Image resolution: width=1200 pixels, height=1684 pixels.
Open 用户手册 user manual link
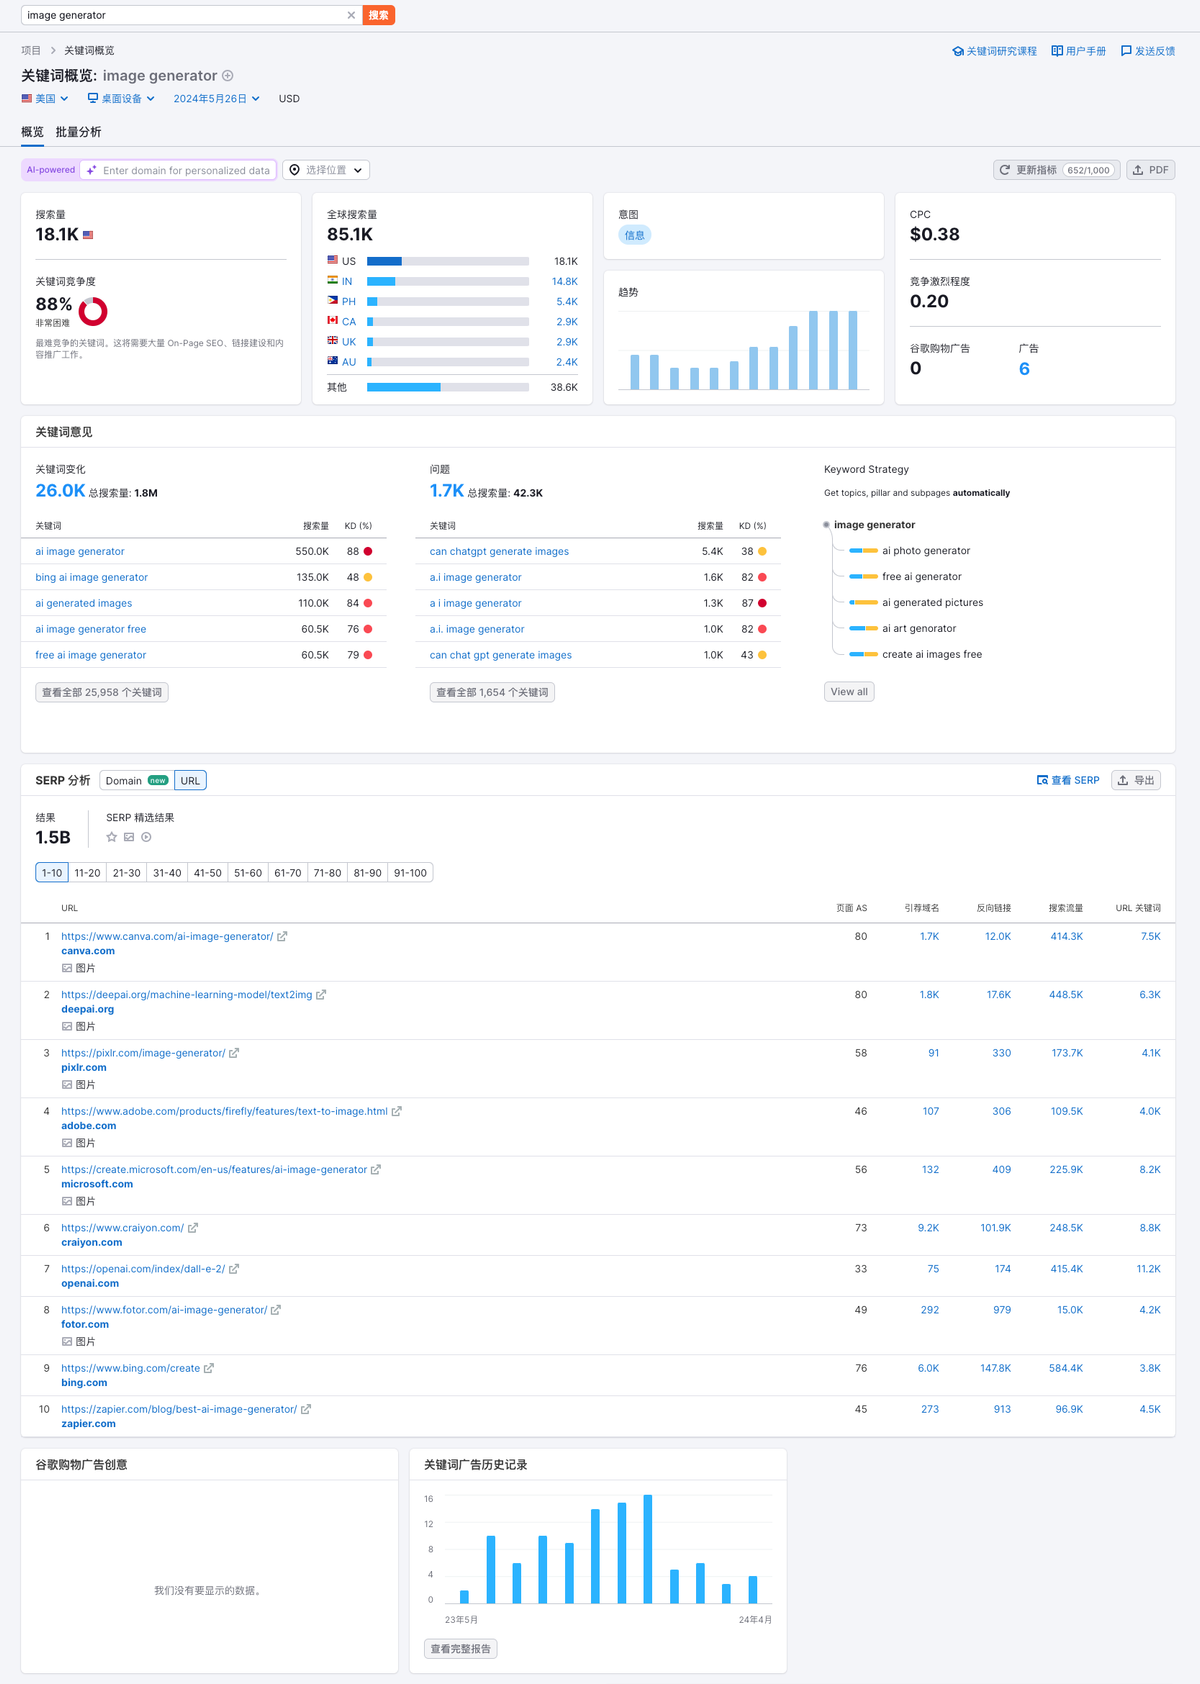pos(1079,51)
